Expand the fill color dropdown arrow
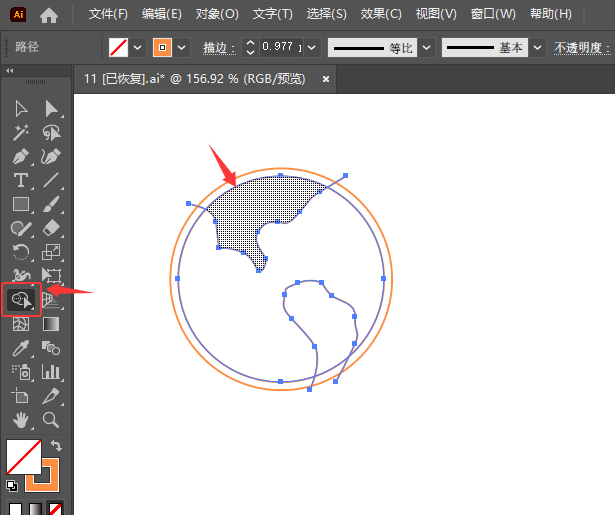 (137, 47)
